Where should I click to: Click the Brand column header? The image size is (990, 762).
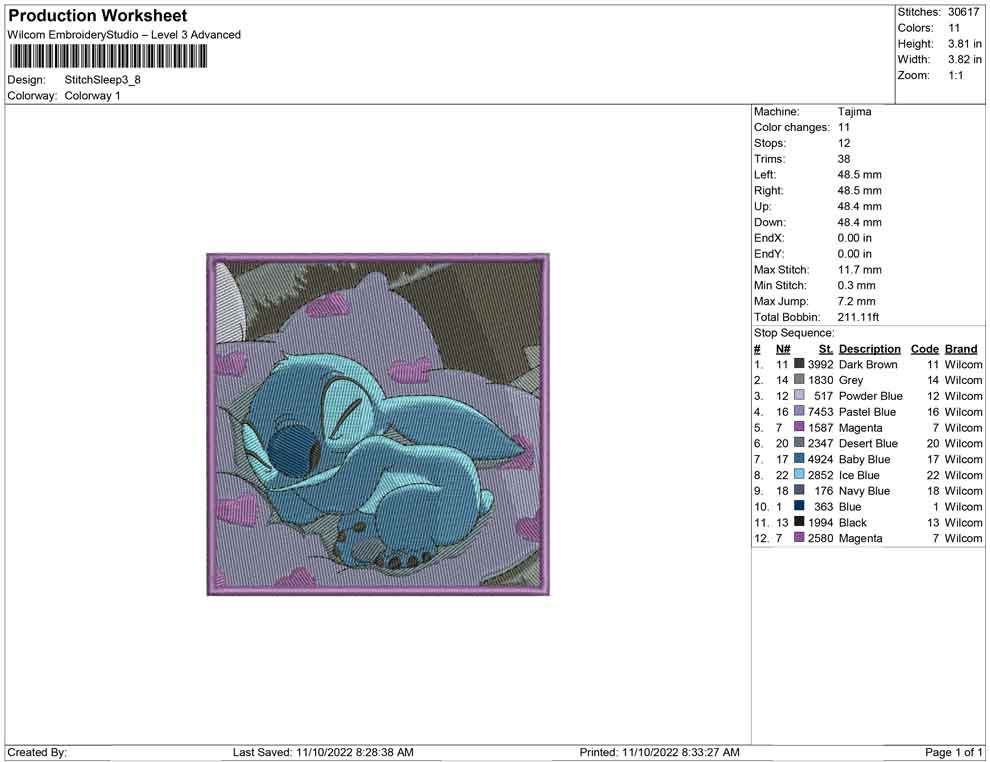(961, 349)
